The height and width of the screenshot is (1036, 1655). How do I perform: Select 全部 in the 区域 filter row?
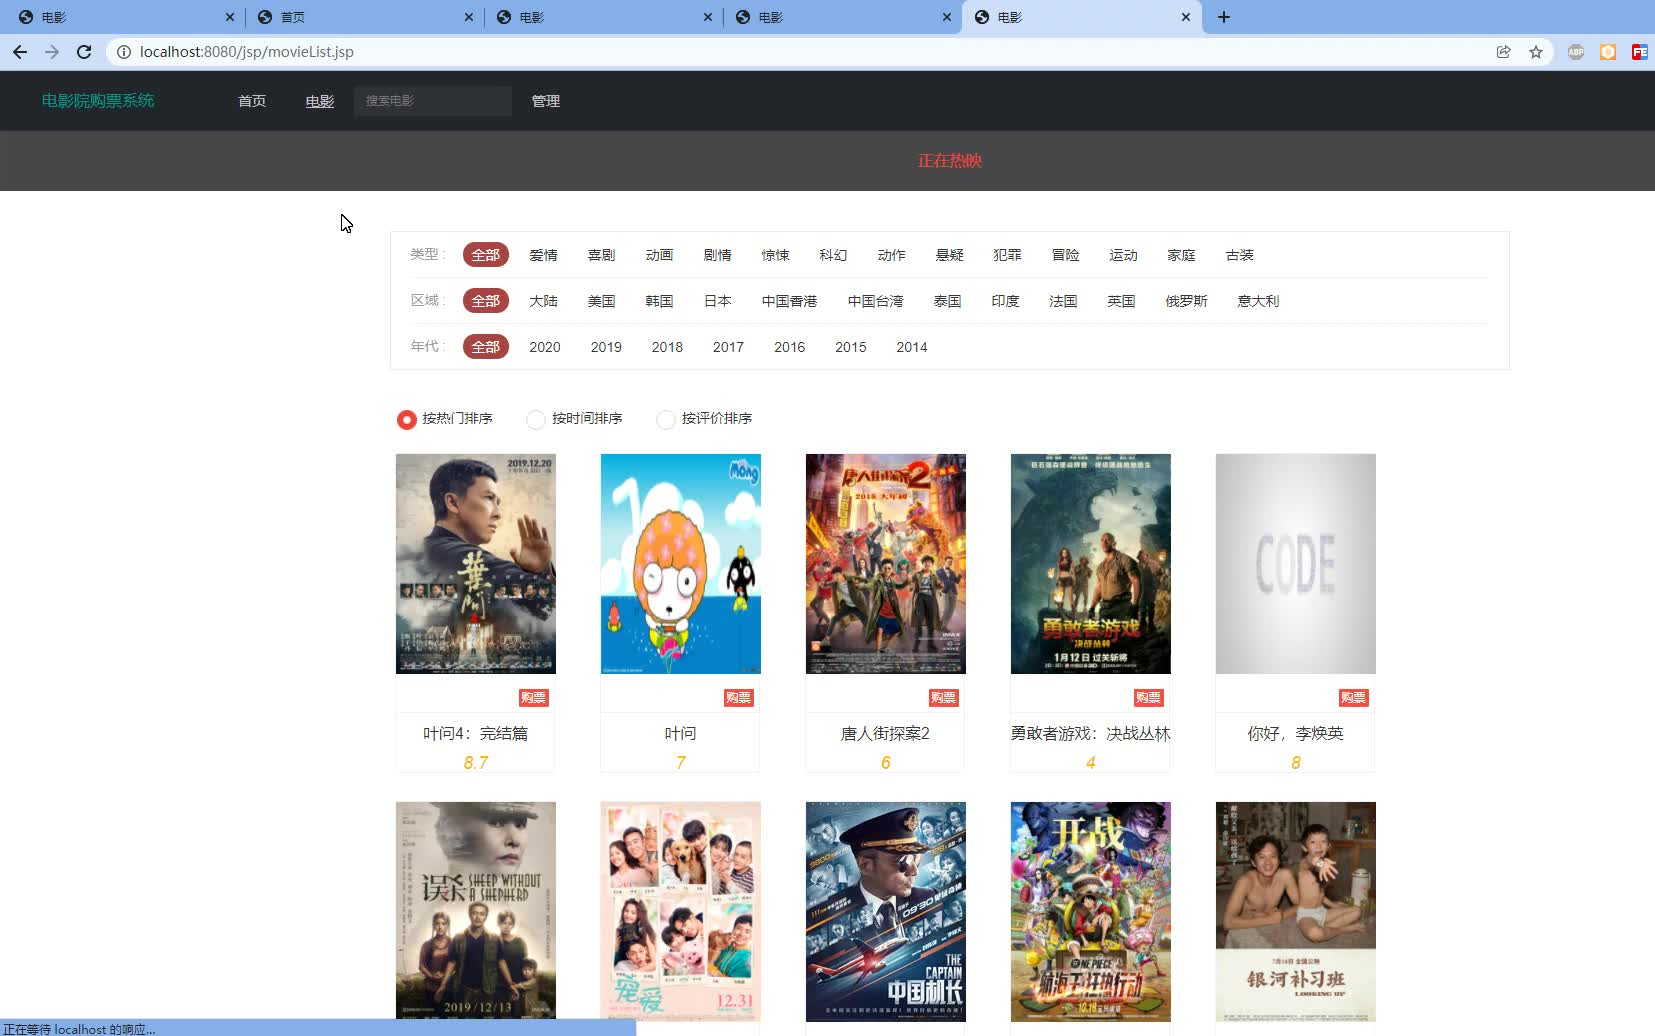[486, 301]
